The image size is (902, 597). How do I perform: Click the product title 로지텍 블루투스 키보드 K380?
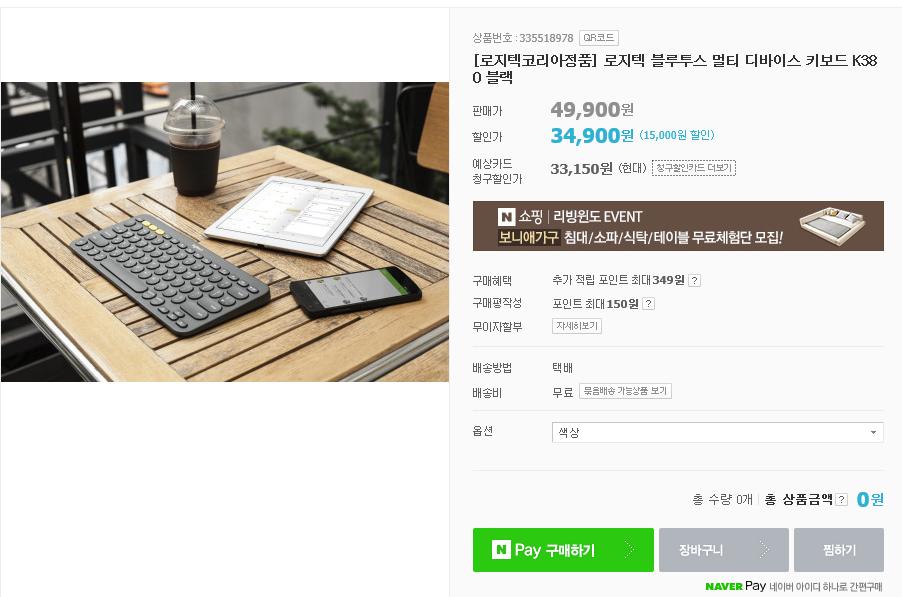pos(675,68)
